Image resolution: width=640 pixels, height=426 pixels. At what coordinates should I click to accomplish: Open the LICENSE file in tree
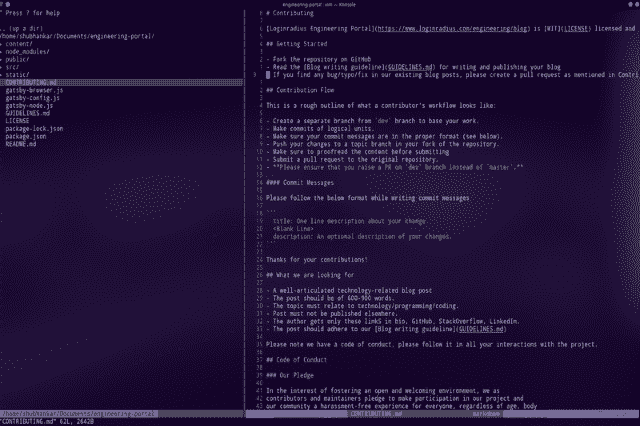17,121
